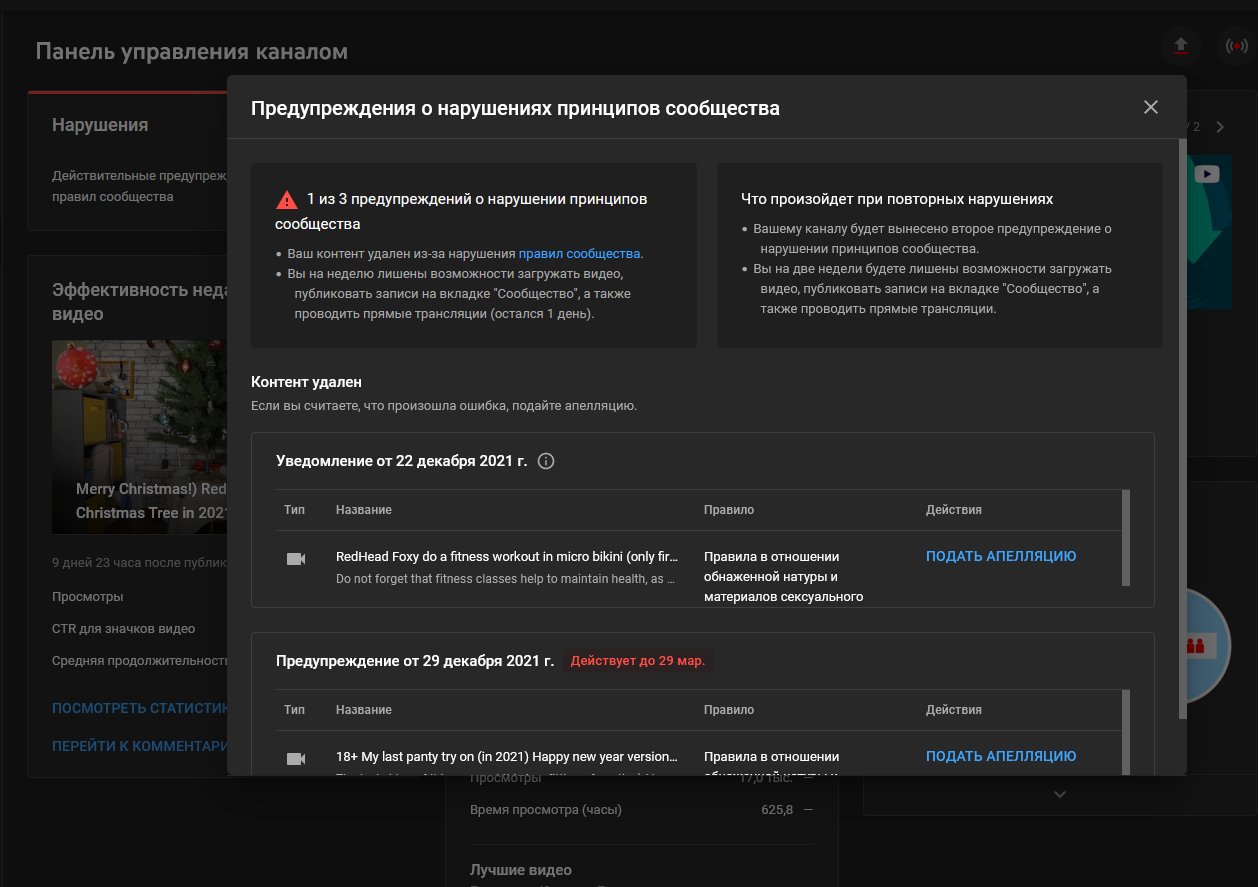
Task: Click the Время просмотра (часы) stat row
Action: (x=641, y=809)
